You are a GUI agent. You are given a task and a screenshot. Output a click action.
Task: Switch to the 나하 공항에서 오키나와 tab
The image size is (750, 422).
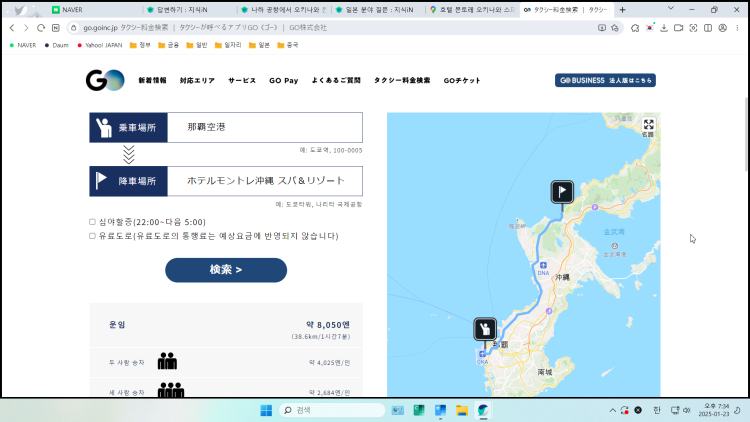click(284, 10)
